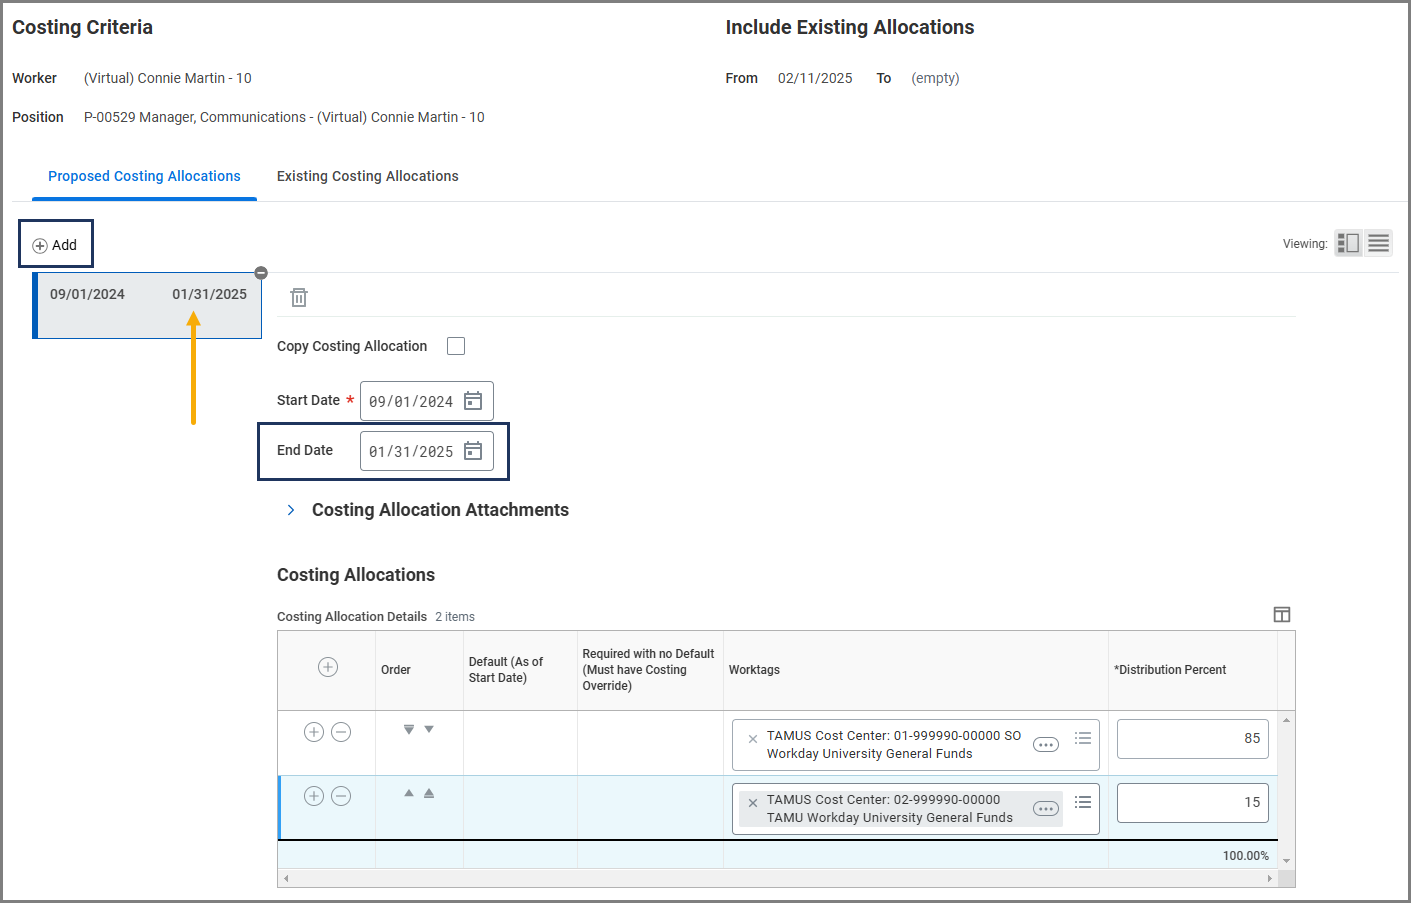The image size is (1411, 903).
Task: Switch to list viewing mode
Action: click(1378, 243)
